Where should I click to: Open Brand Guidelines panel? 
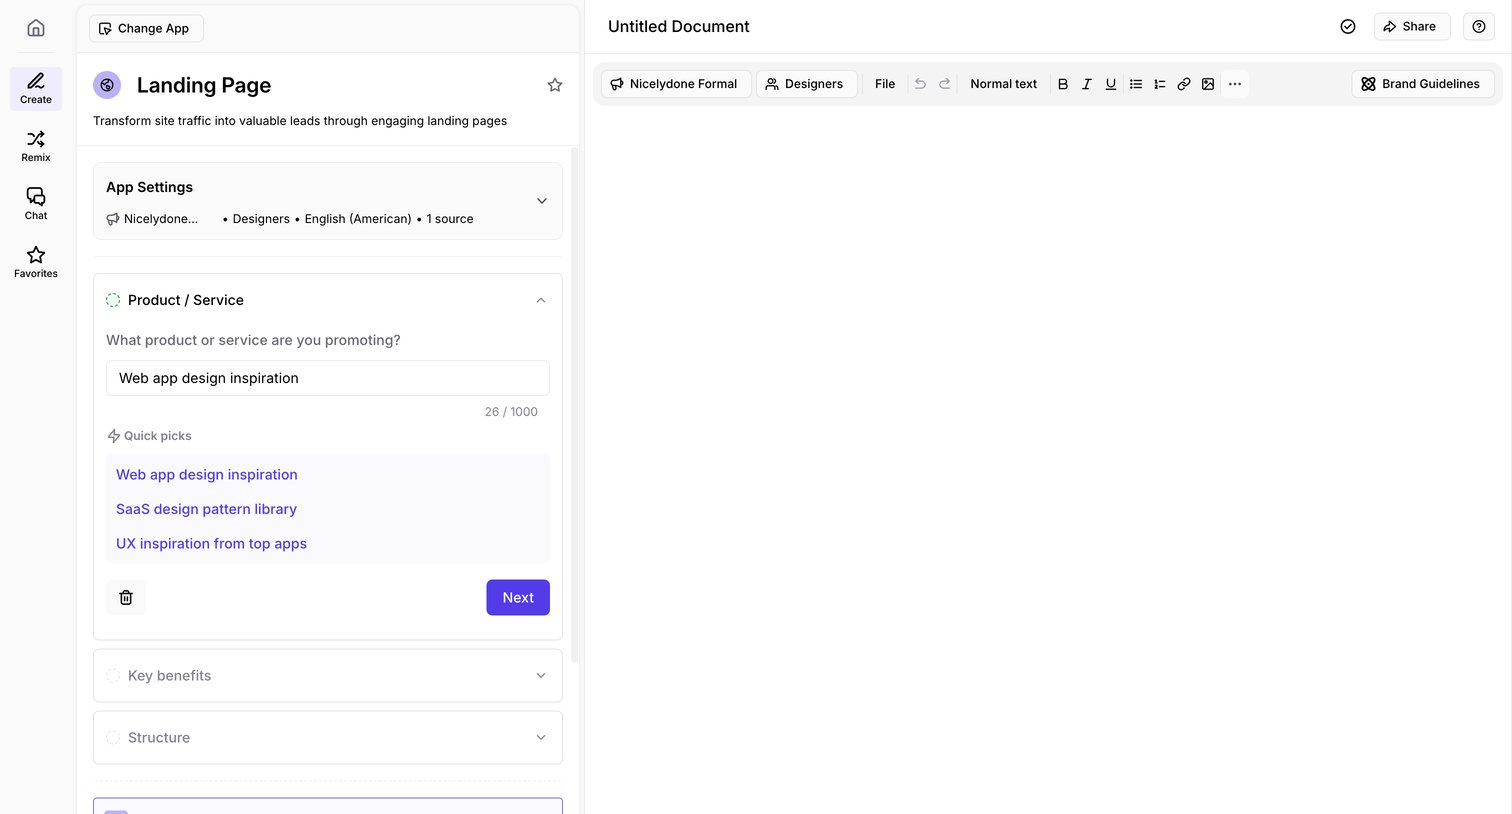tap(1423, 84)
